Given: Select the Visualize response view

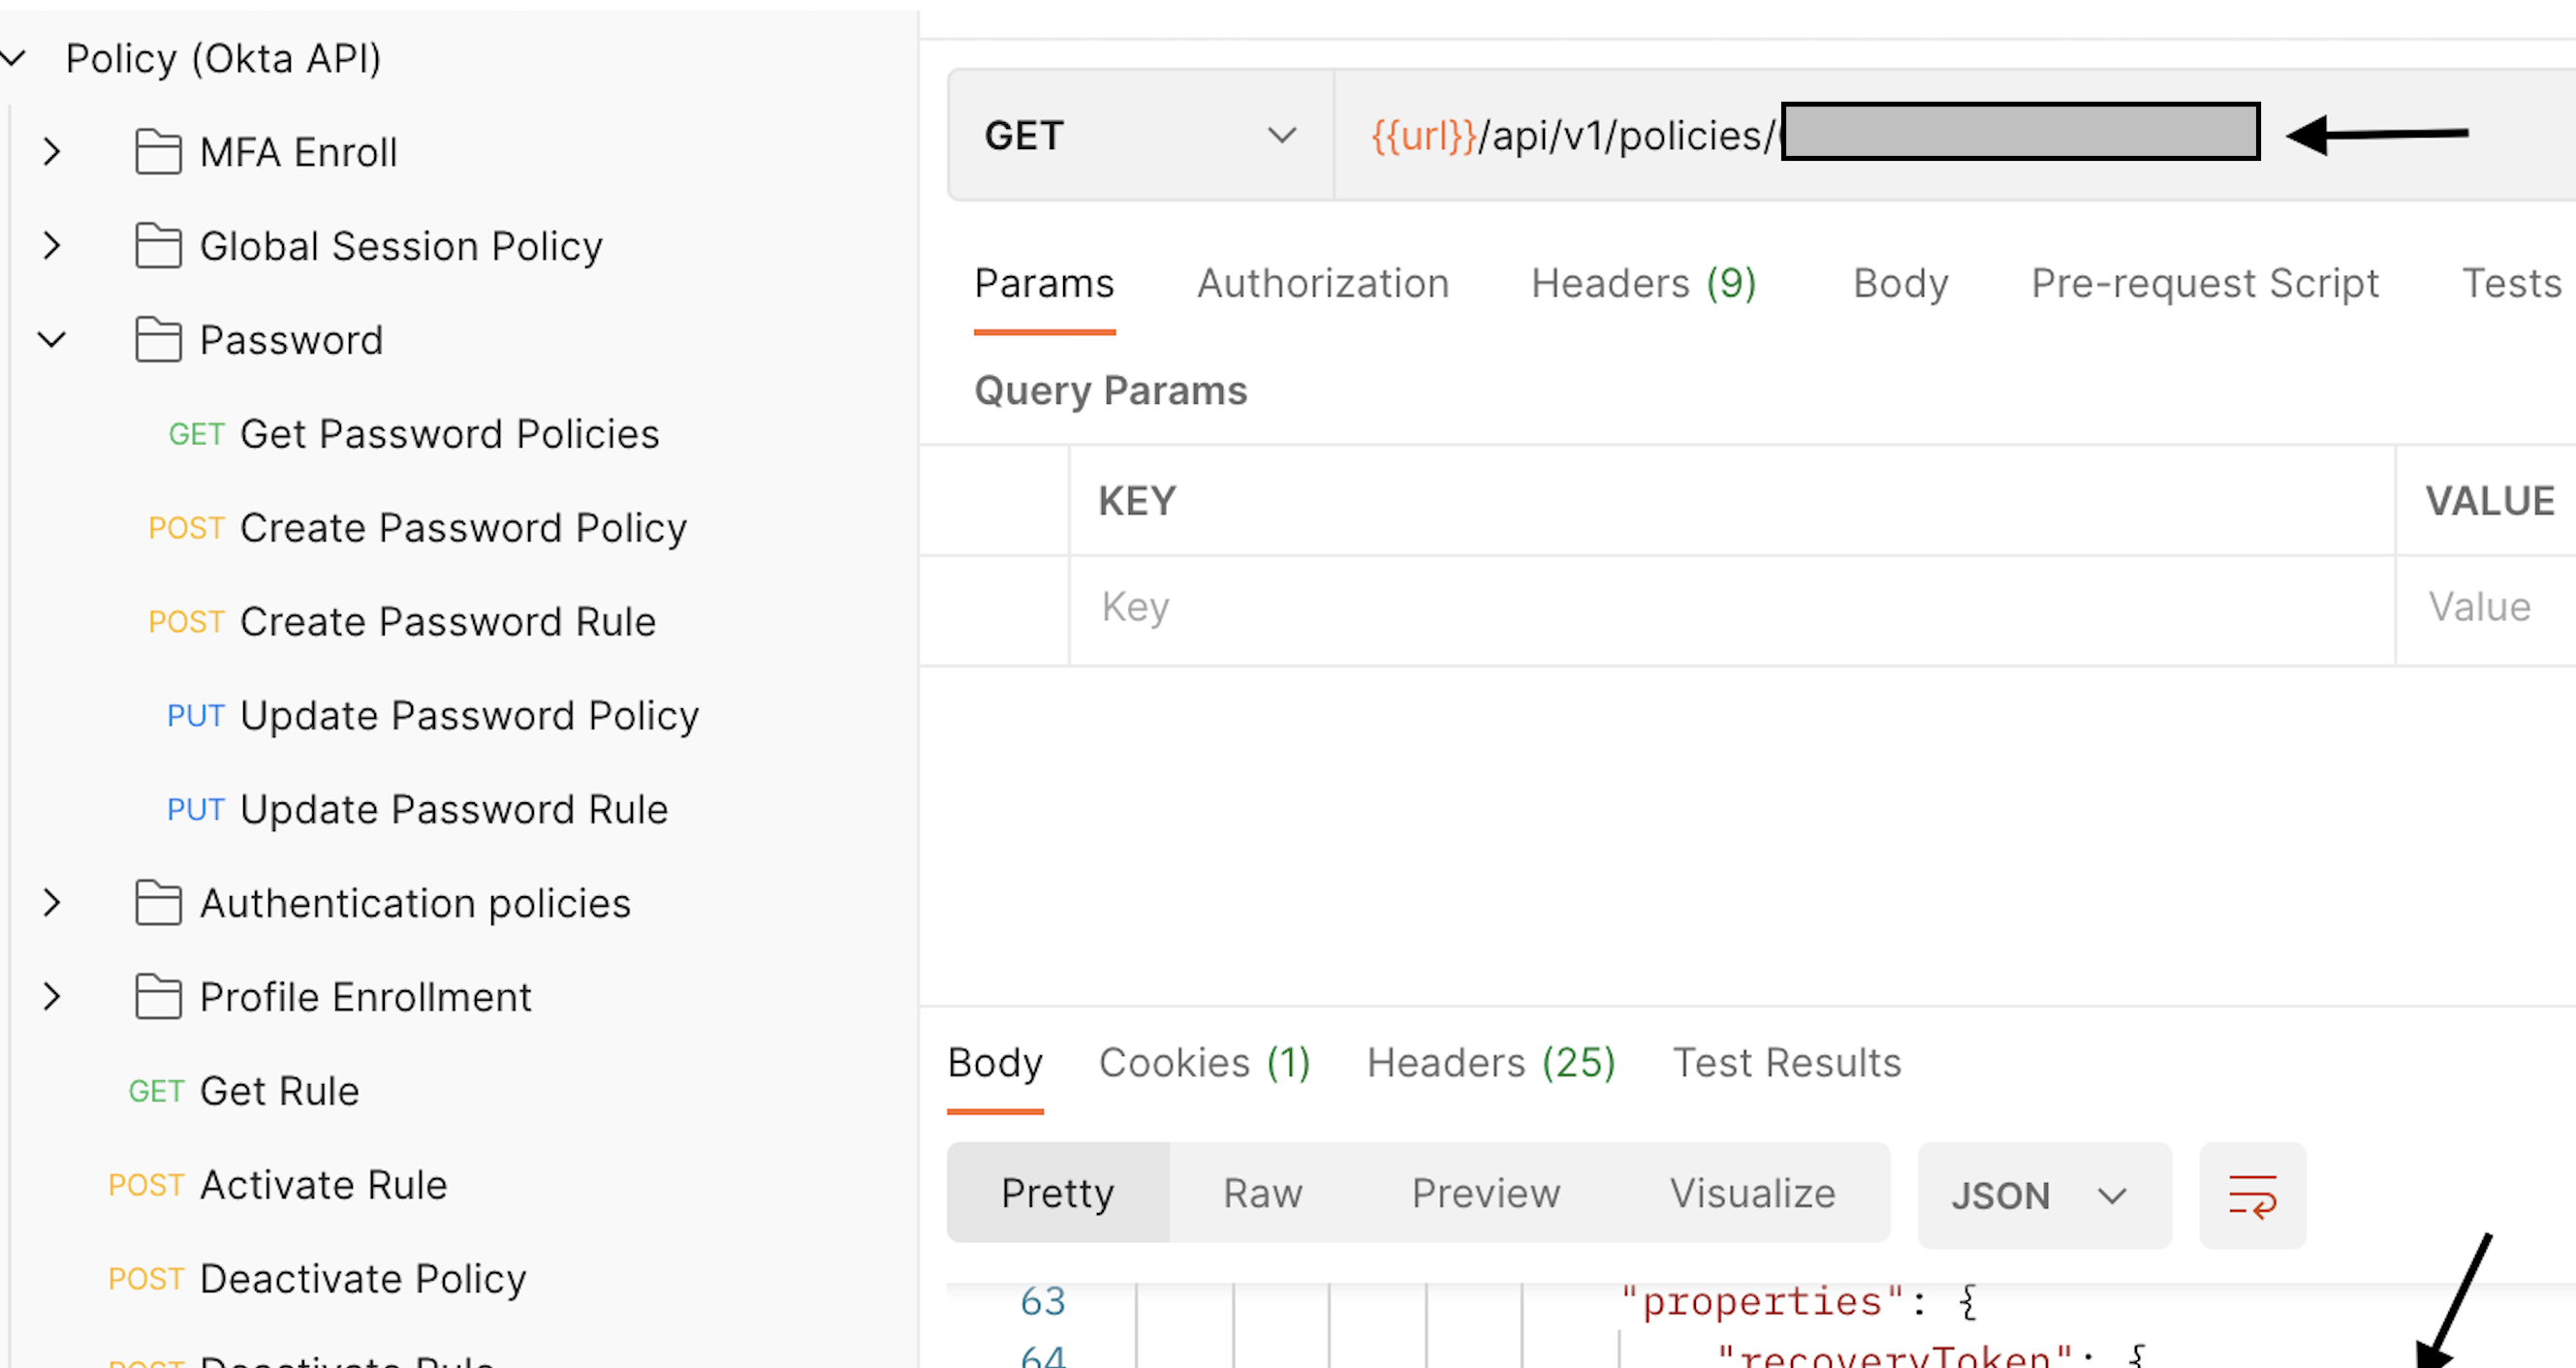Looking at the screenshot, I should click(1752, 1193).
